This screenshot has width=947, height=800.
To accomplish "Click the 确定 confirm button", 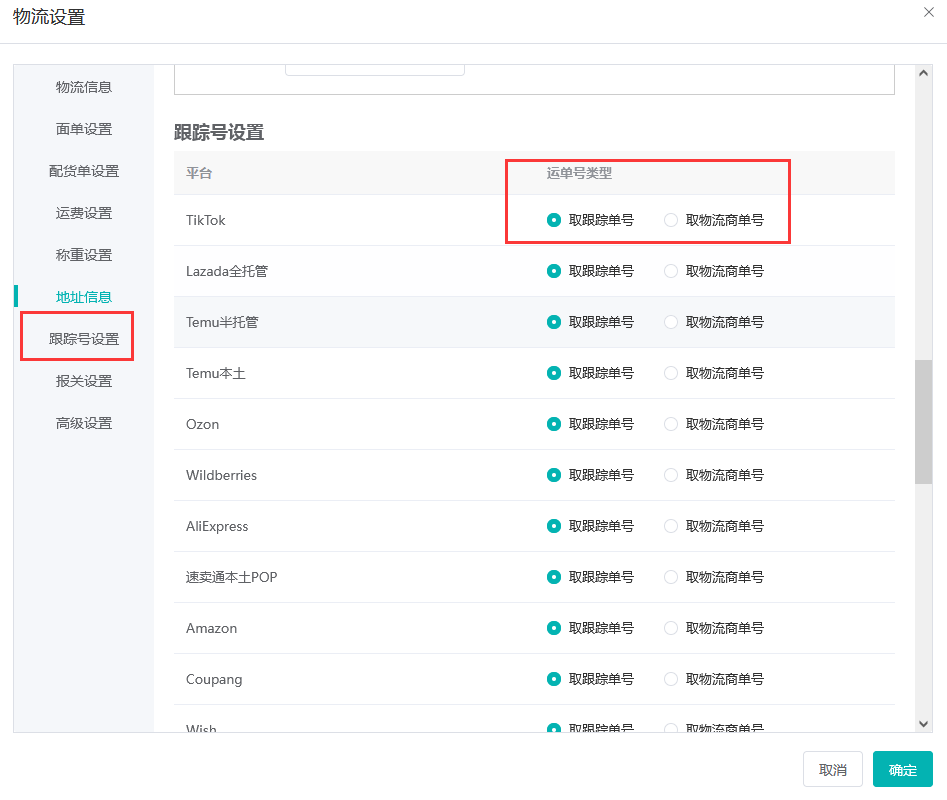I will click(902, 770).
